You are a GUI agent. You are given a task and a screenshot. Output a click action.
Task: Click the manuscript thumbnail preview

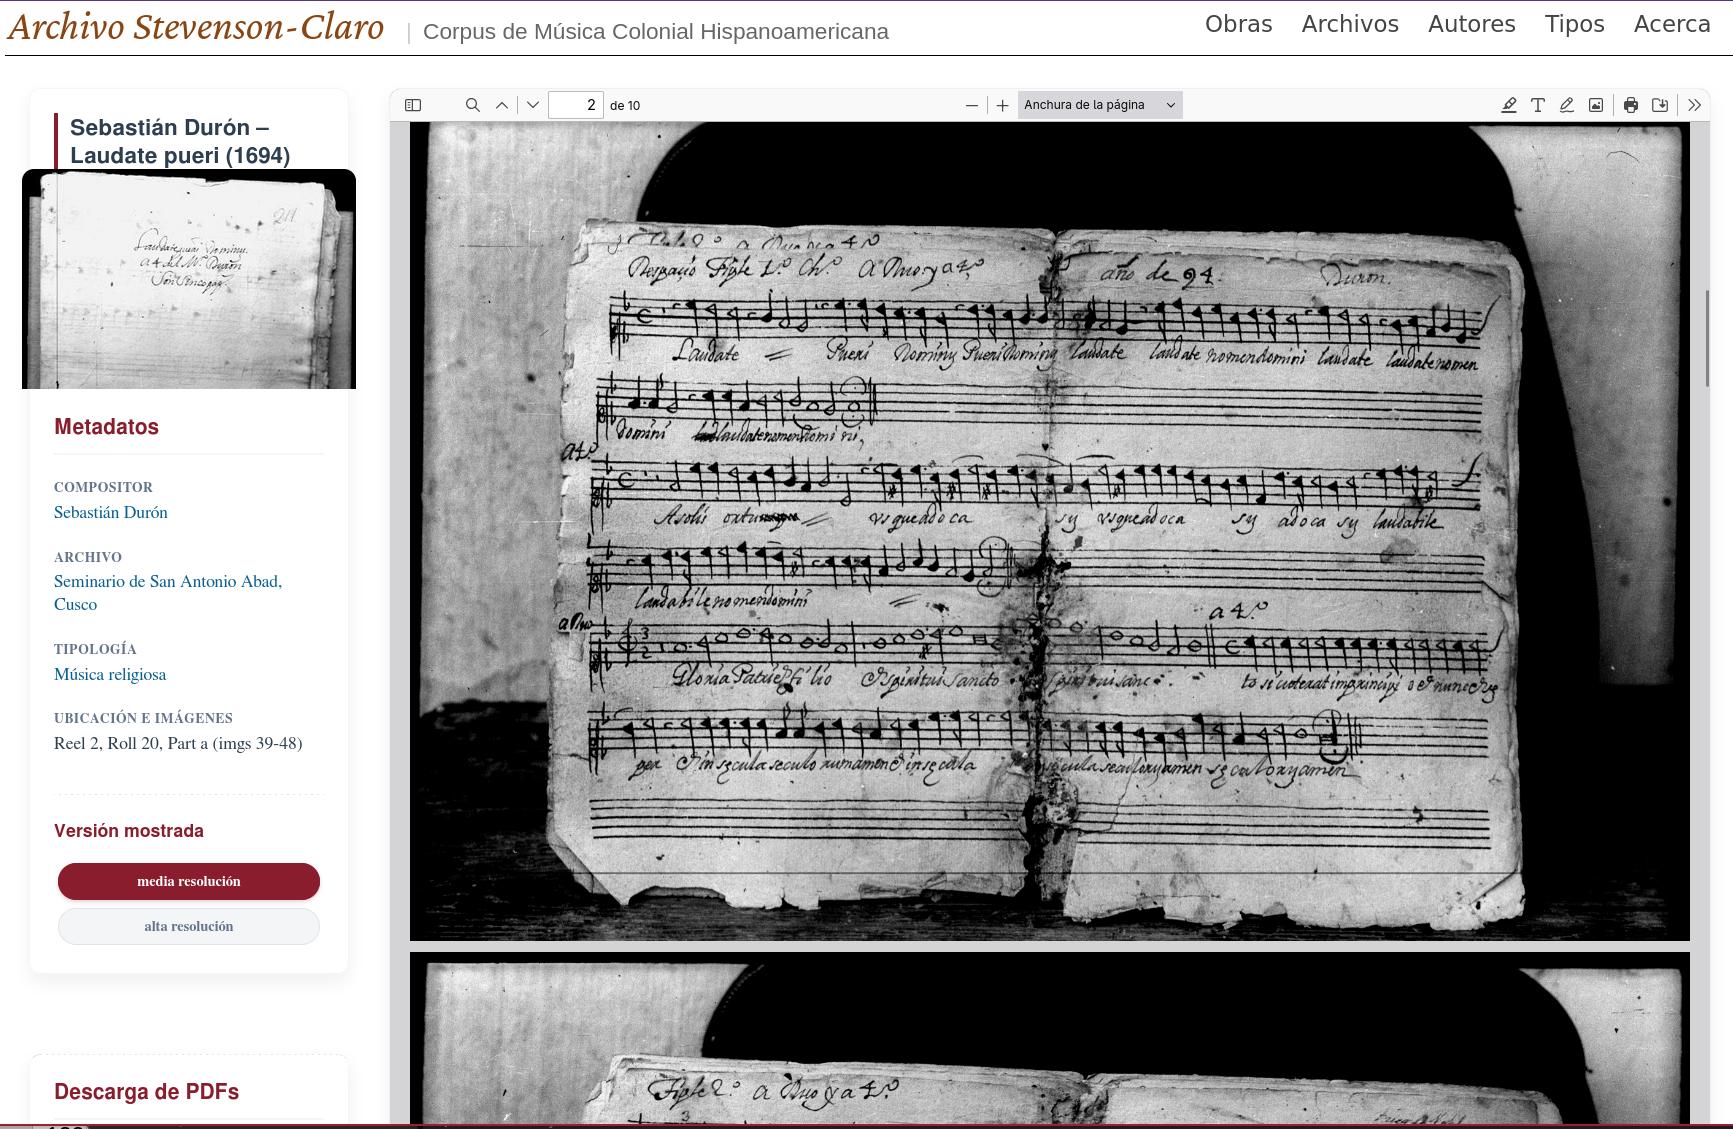click(x=189, y=280)
